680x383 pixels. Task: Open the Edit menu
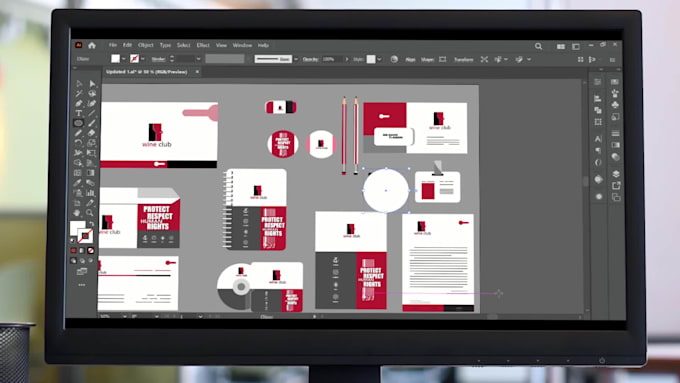[x=127, y=45]
